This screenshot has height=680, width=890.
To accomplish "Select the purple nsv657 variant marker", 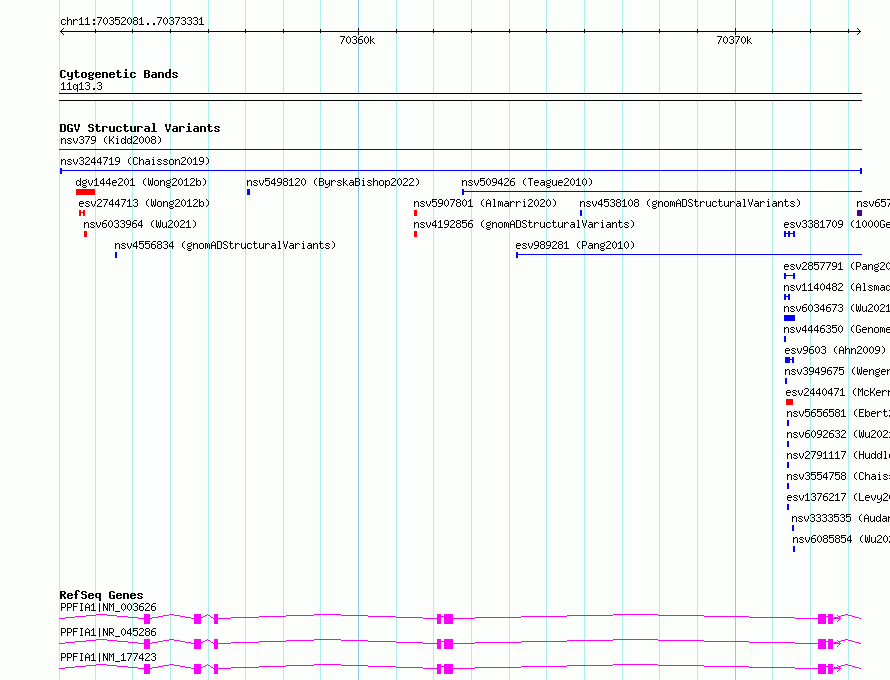I will click(x=859, y=213).
